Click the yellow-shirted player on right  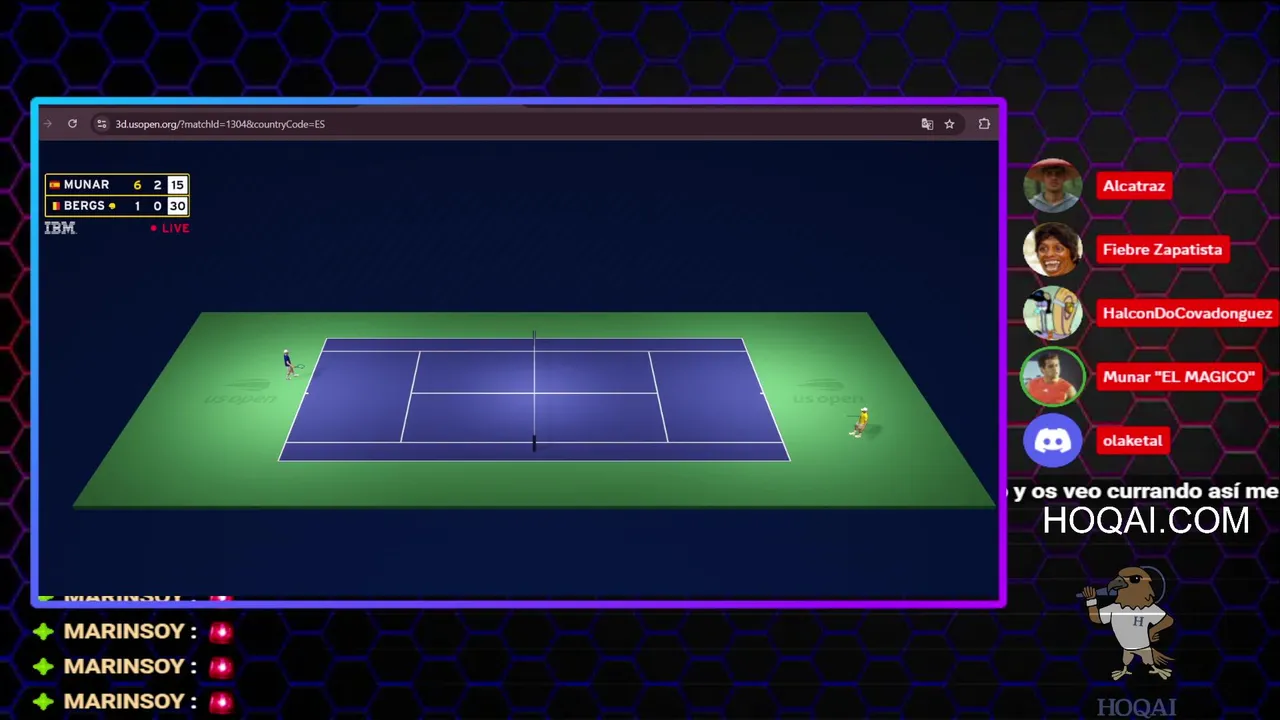860,421
